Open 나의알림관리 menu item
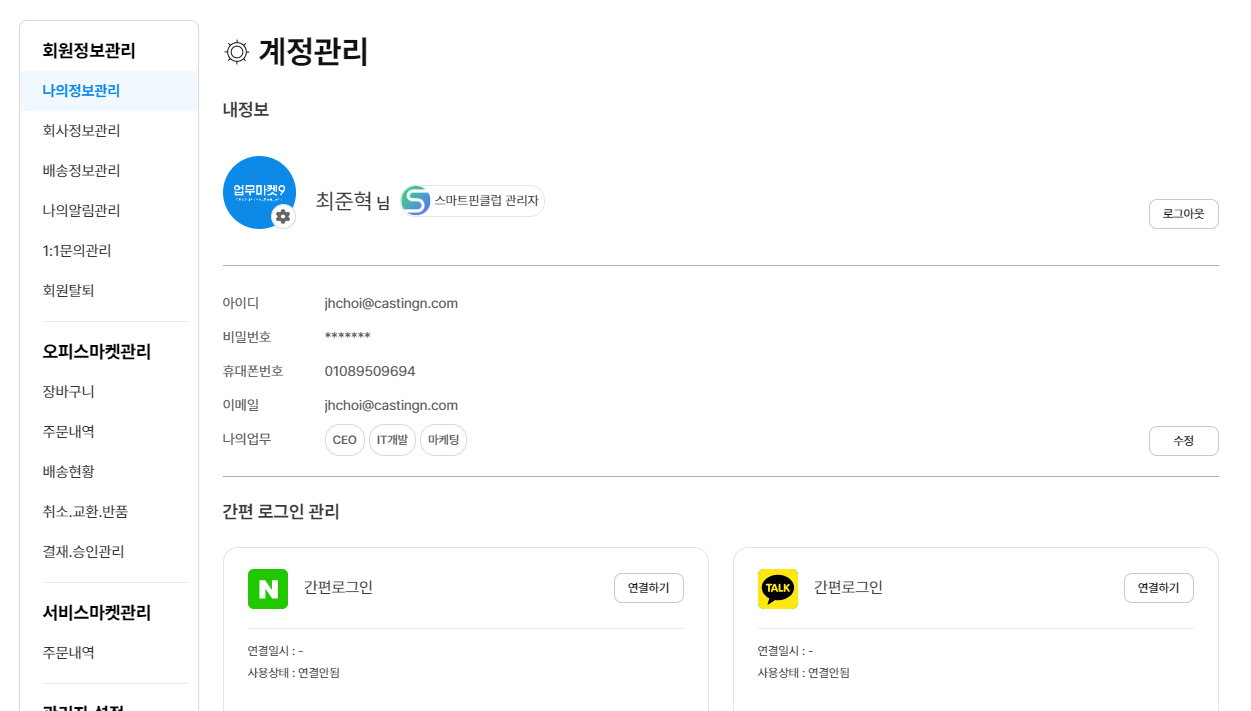 (81, 211)
